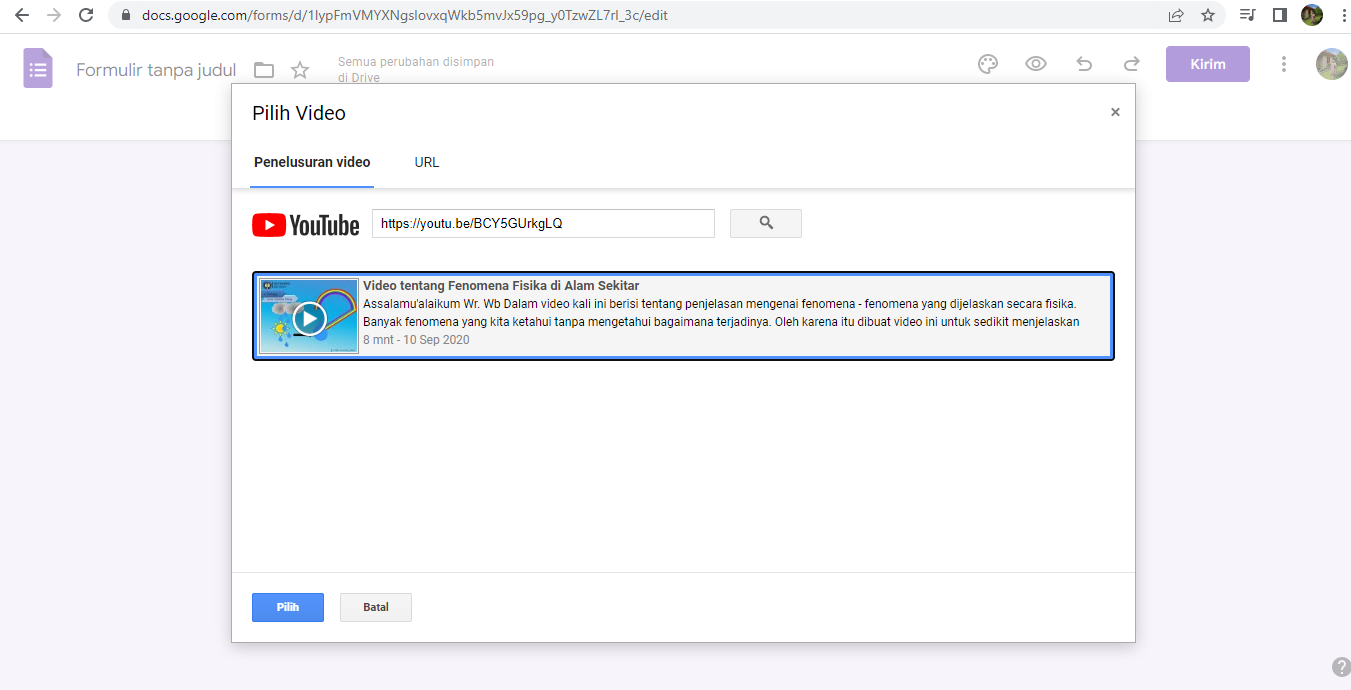Select the Fenomena Fisika video thumbnail

click(x=309, y=316)
